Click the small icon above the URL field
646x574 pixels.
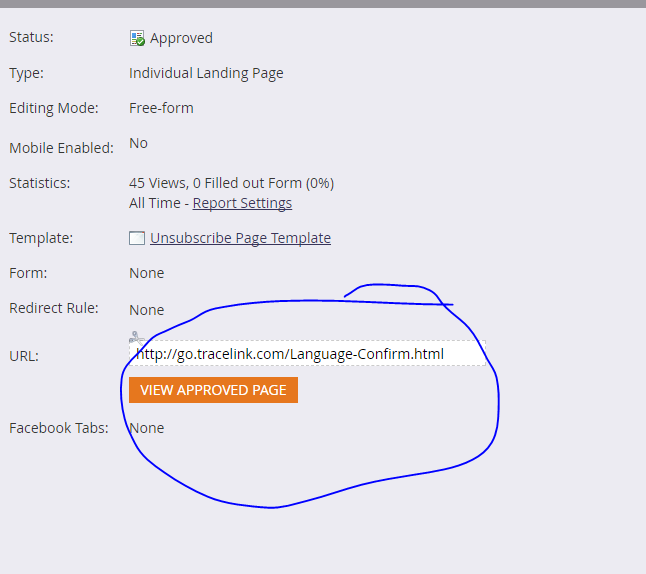(136, 338)
